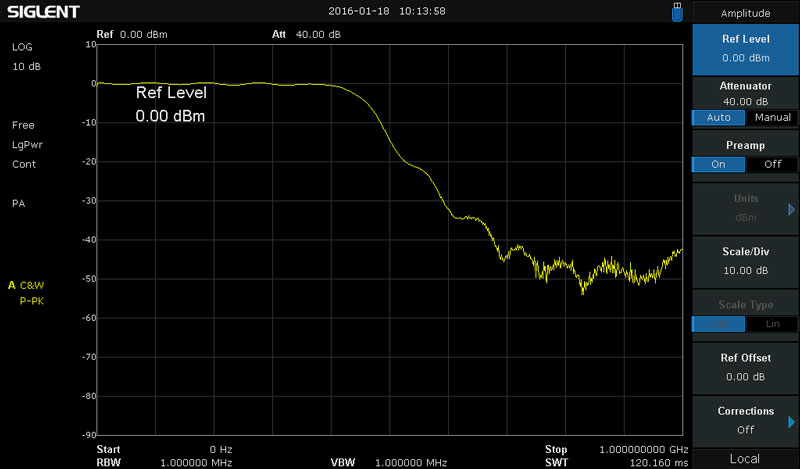Image resolution: width=800 pixels, height=469 pixels.
Task: Click the USB drive icon in the top bar
Action: (x=677, y=12)
